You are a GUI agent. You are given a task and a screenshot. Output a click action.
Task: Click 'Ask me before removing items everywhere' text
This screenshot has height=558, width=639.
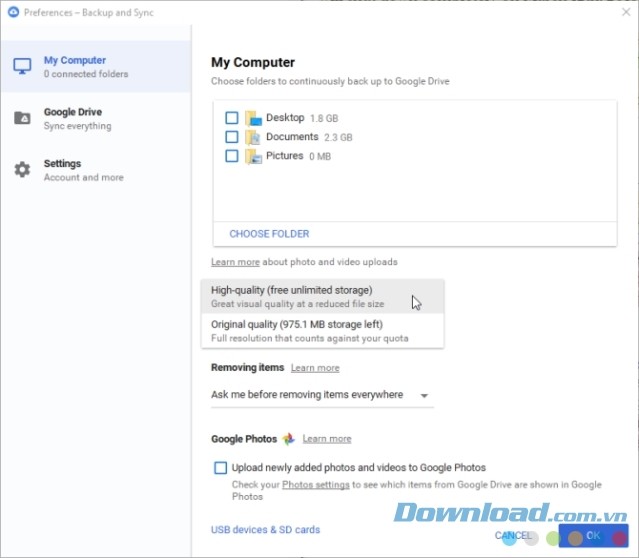[x=307, y=395]
